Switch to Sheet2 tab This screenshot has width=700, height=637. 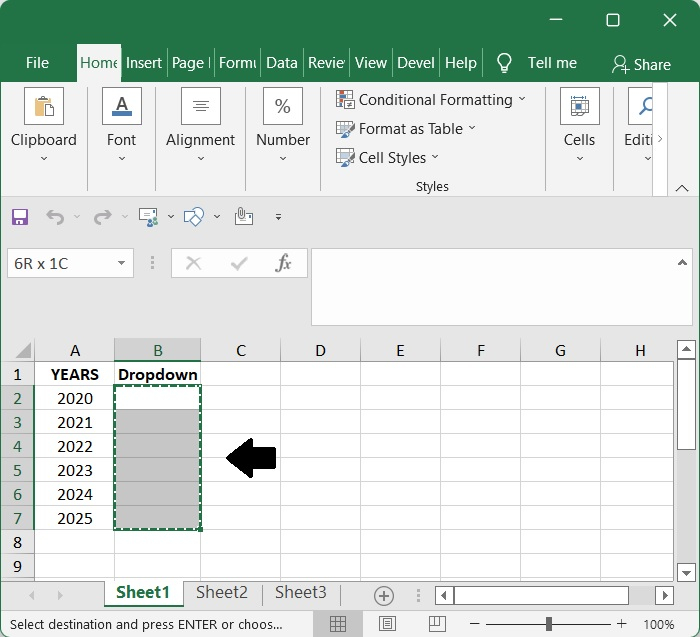221,592
